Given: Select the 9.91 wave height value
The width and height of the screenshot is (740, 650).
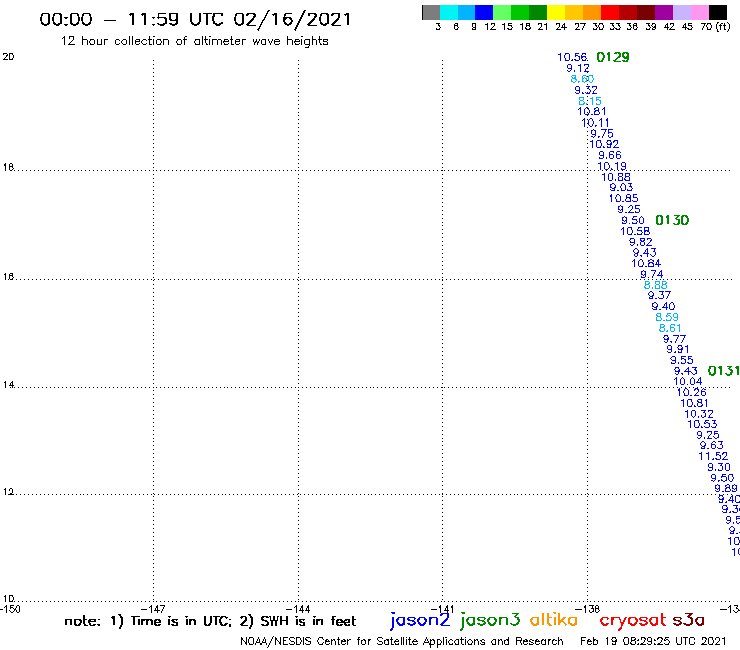Looking at the screenshot, I should pyautogui.click(x=678, y=349).
